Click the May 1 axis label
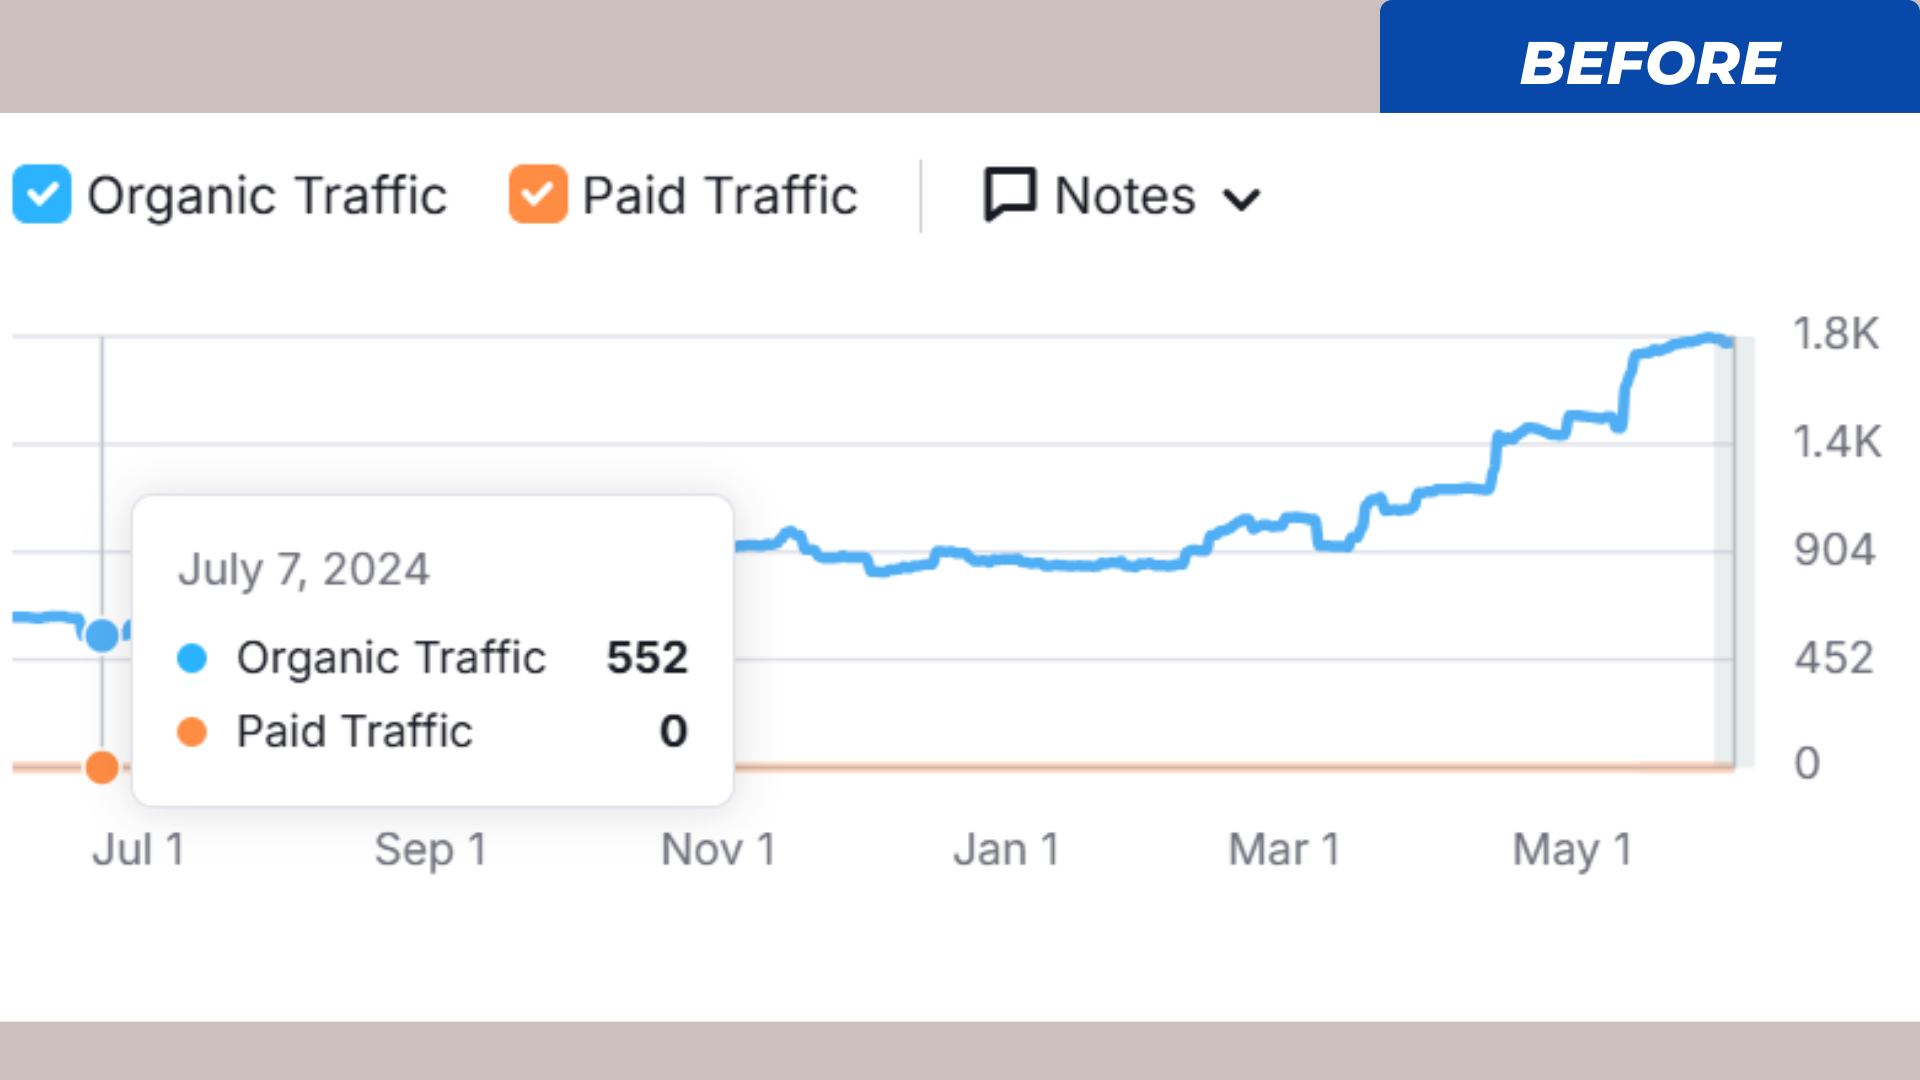Viewport: 1920px width, 1080px height. tap(1572, 850)
